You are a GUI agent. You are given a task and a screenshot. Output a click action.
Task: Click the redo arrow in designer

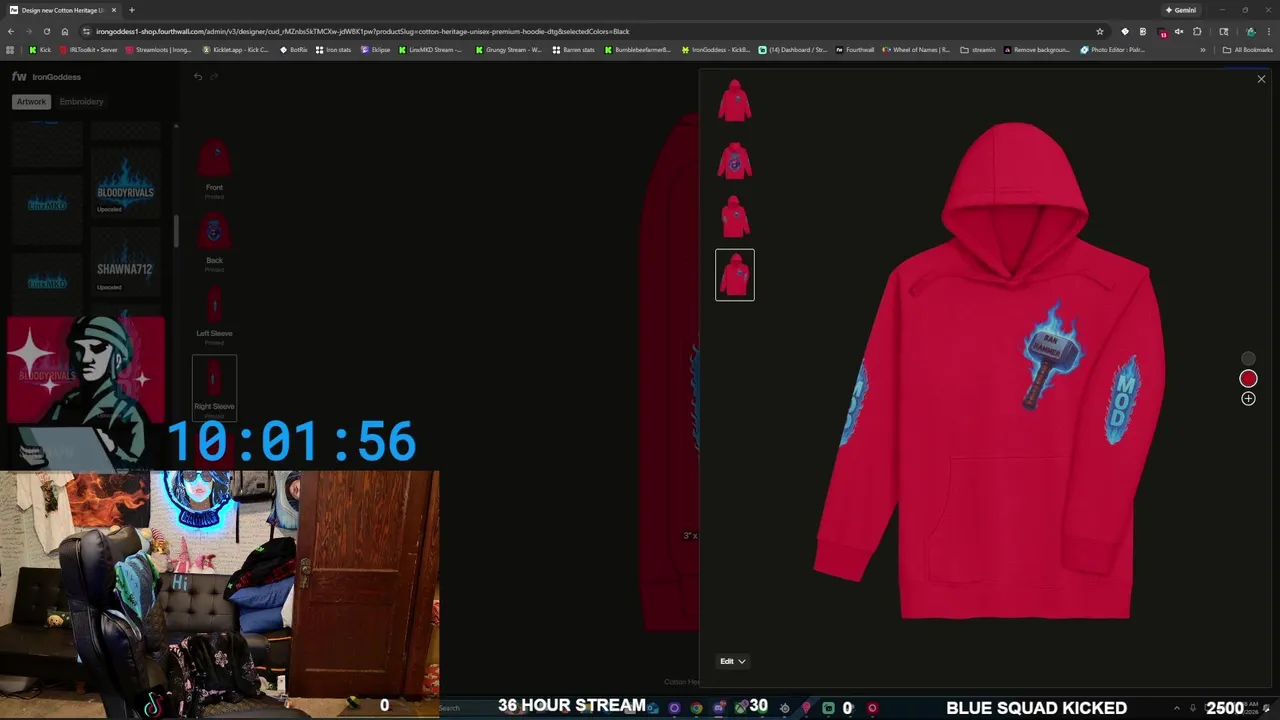(x=213, y=77)
